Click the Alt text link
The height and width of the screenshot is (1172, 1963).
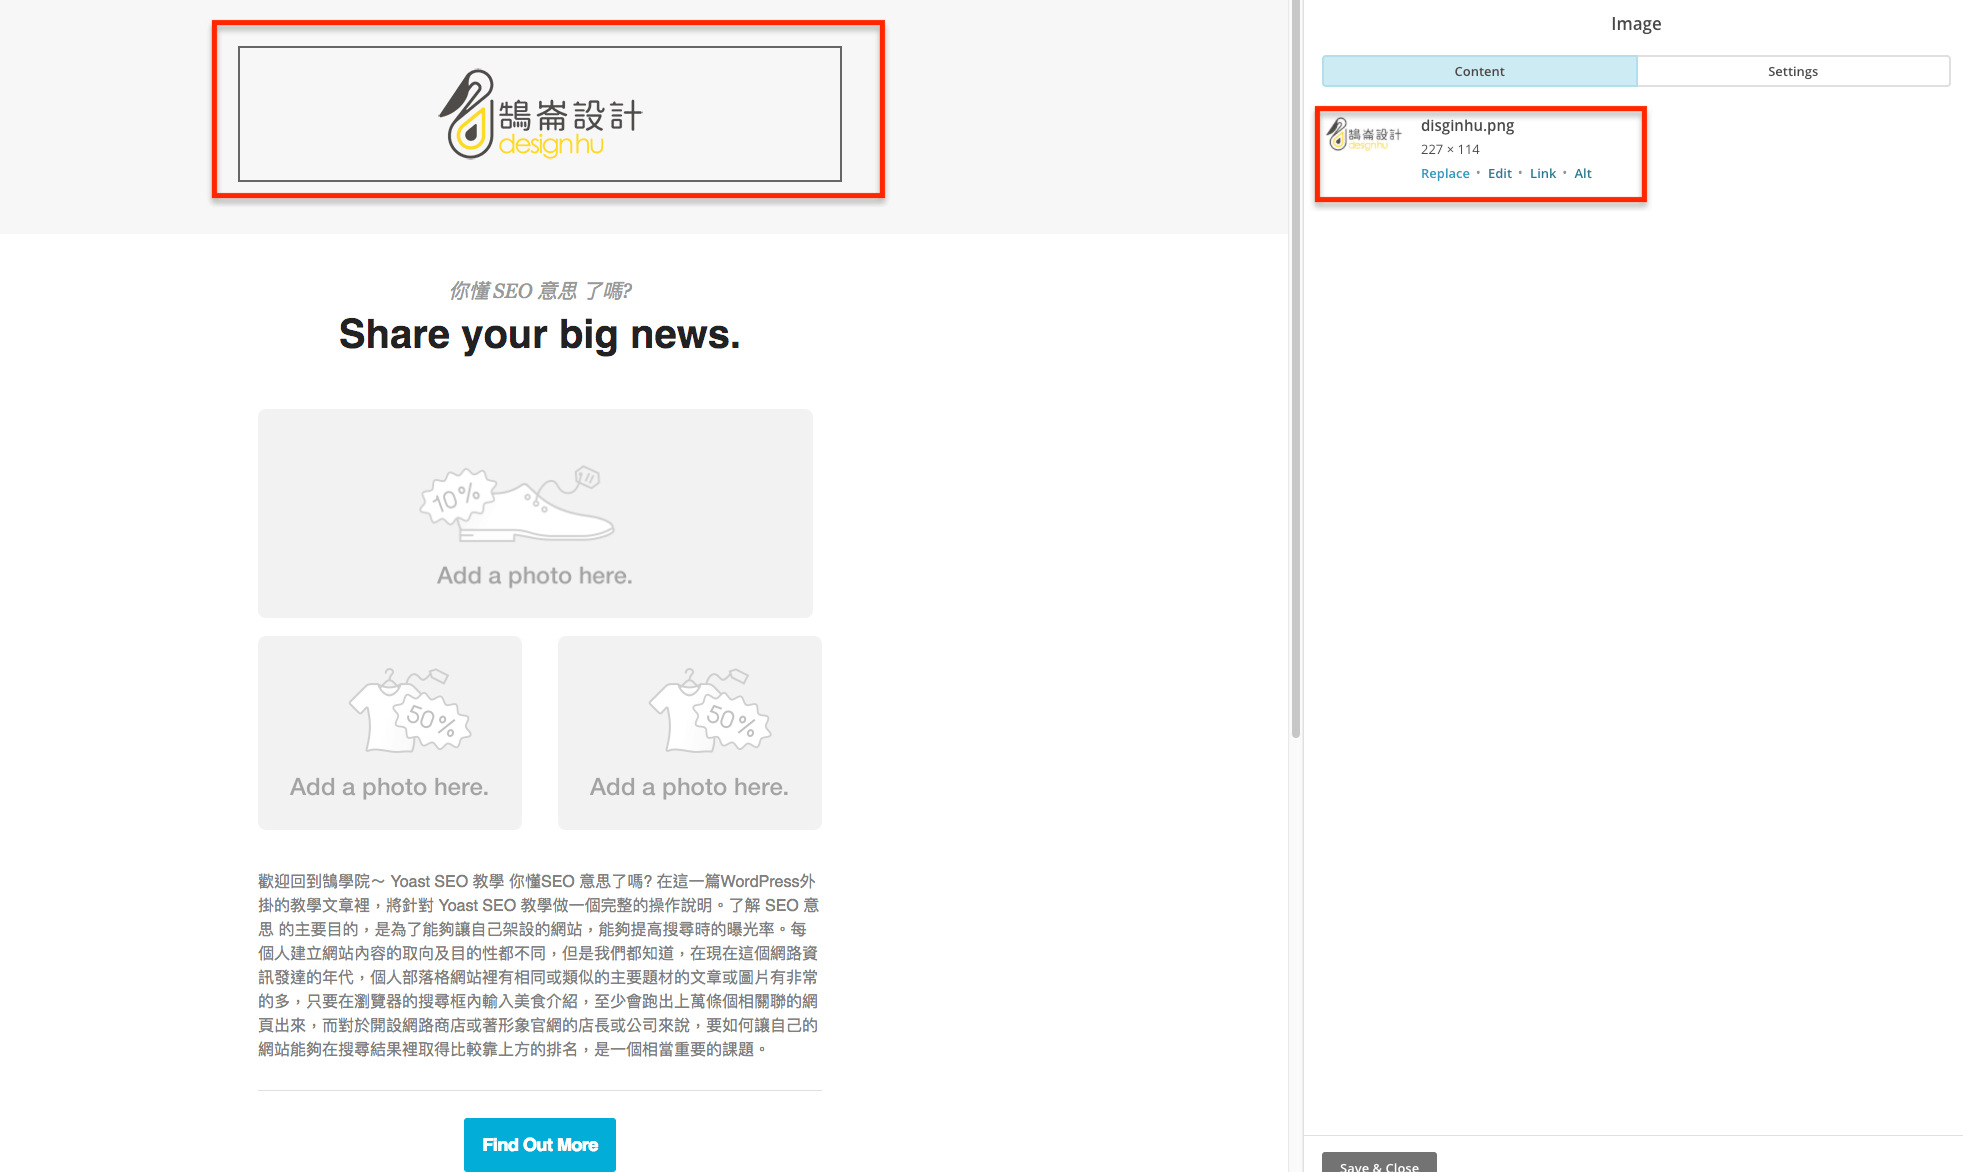(1582, 173)
